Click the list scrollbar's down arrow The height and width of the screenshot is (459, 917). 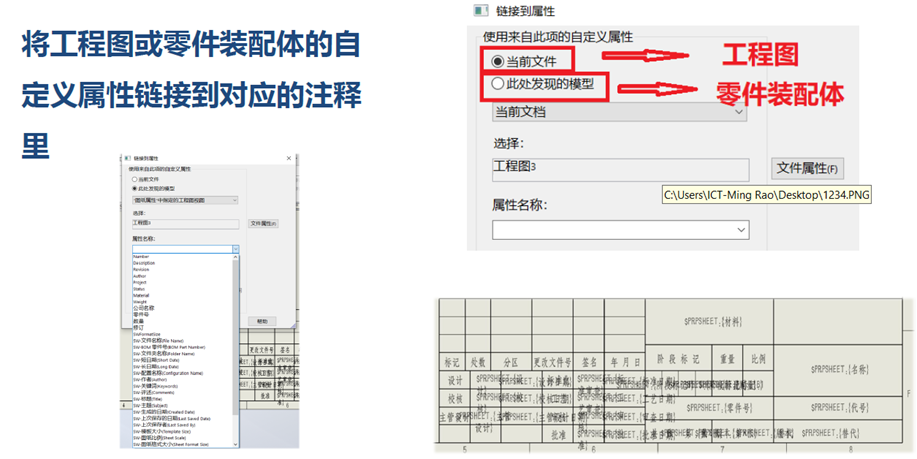tap(236, 444)
